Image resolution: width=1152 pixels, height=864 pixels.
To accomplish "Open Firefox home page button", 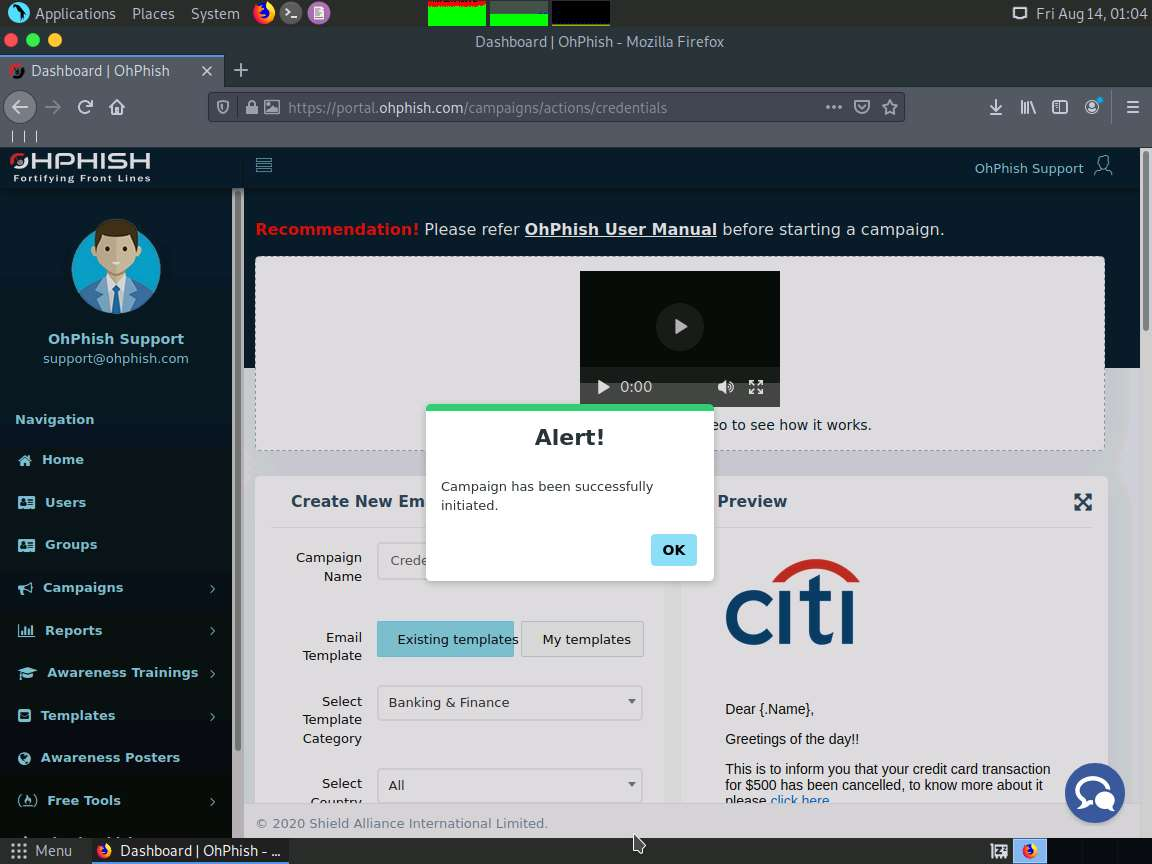I will (x=117, y=107).
